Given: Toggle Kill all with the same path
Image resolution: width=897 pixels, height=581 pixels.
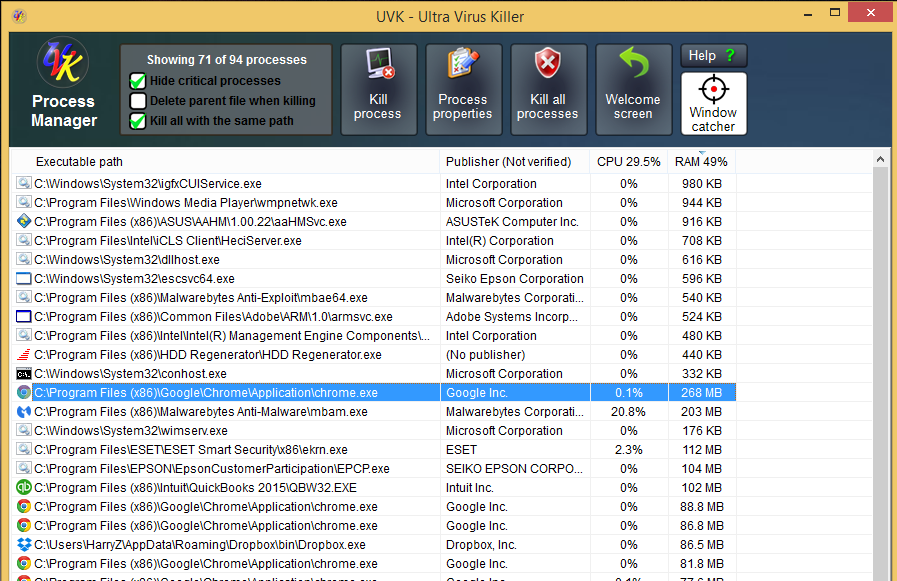Looking at the screenshot, I should pyautogui.click(x=137, y=121).
